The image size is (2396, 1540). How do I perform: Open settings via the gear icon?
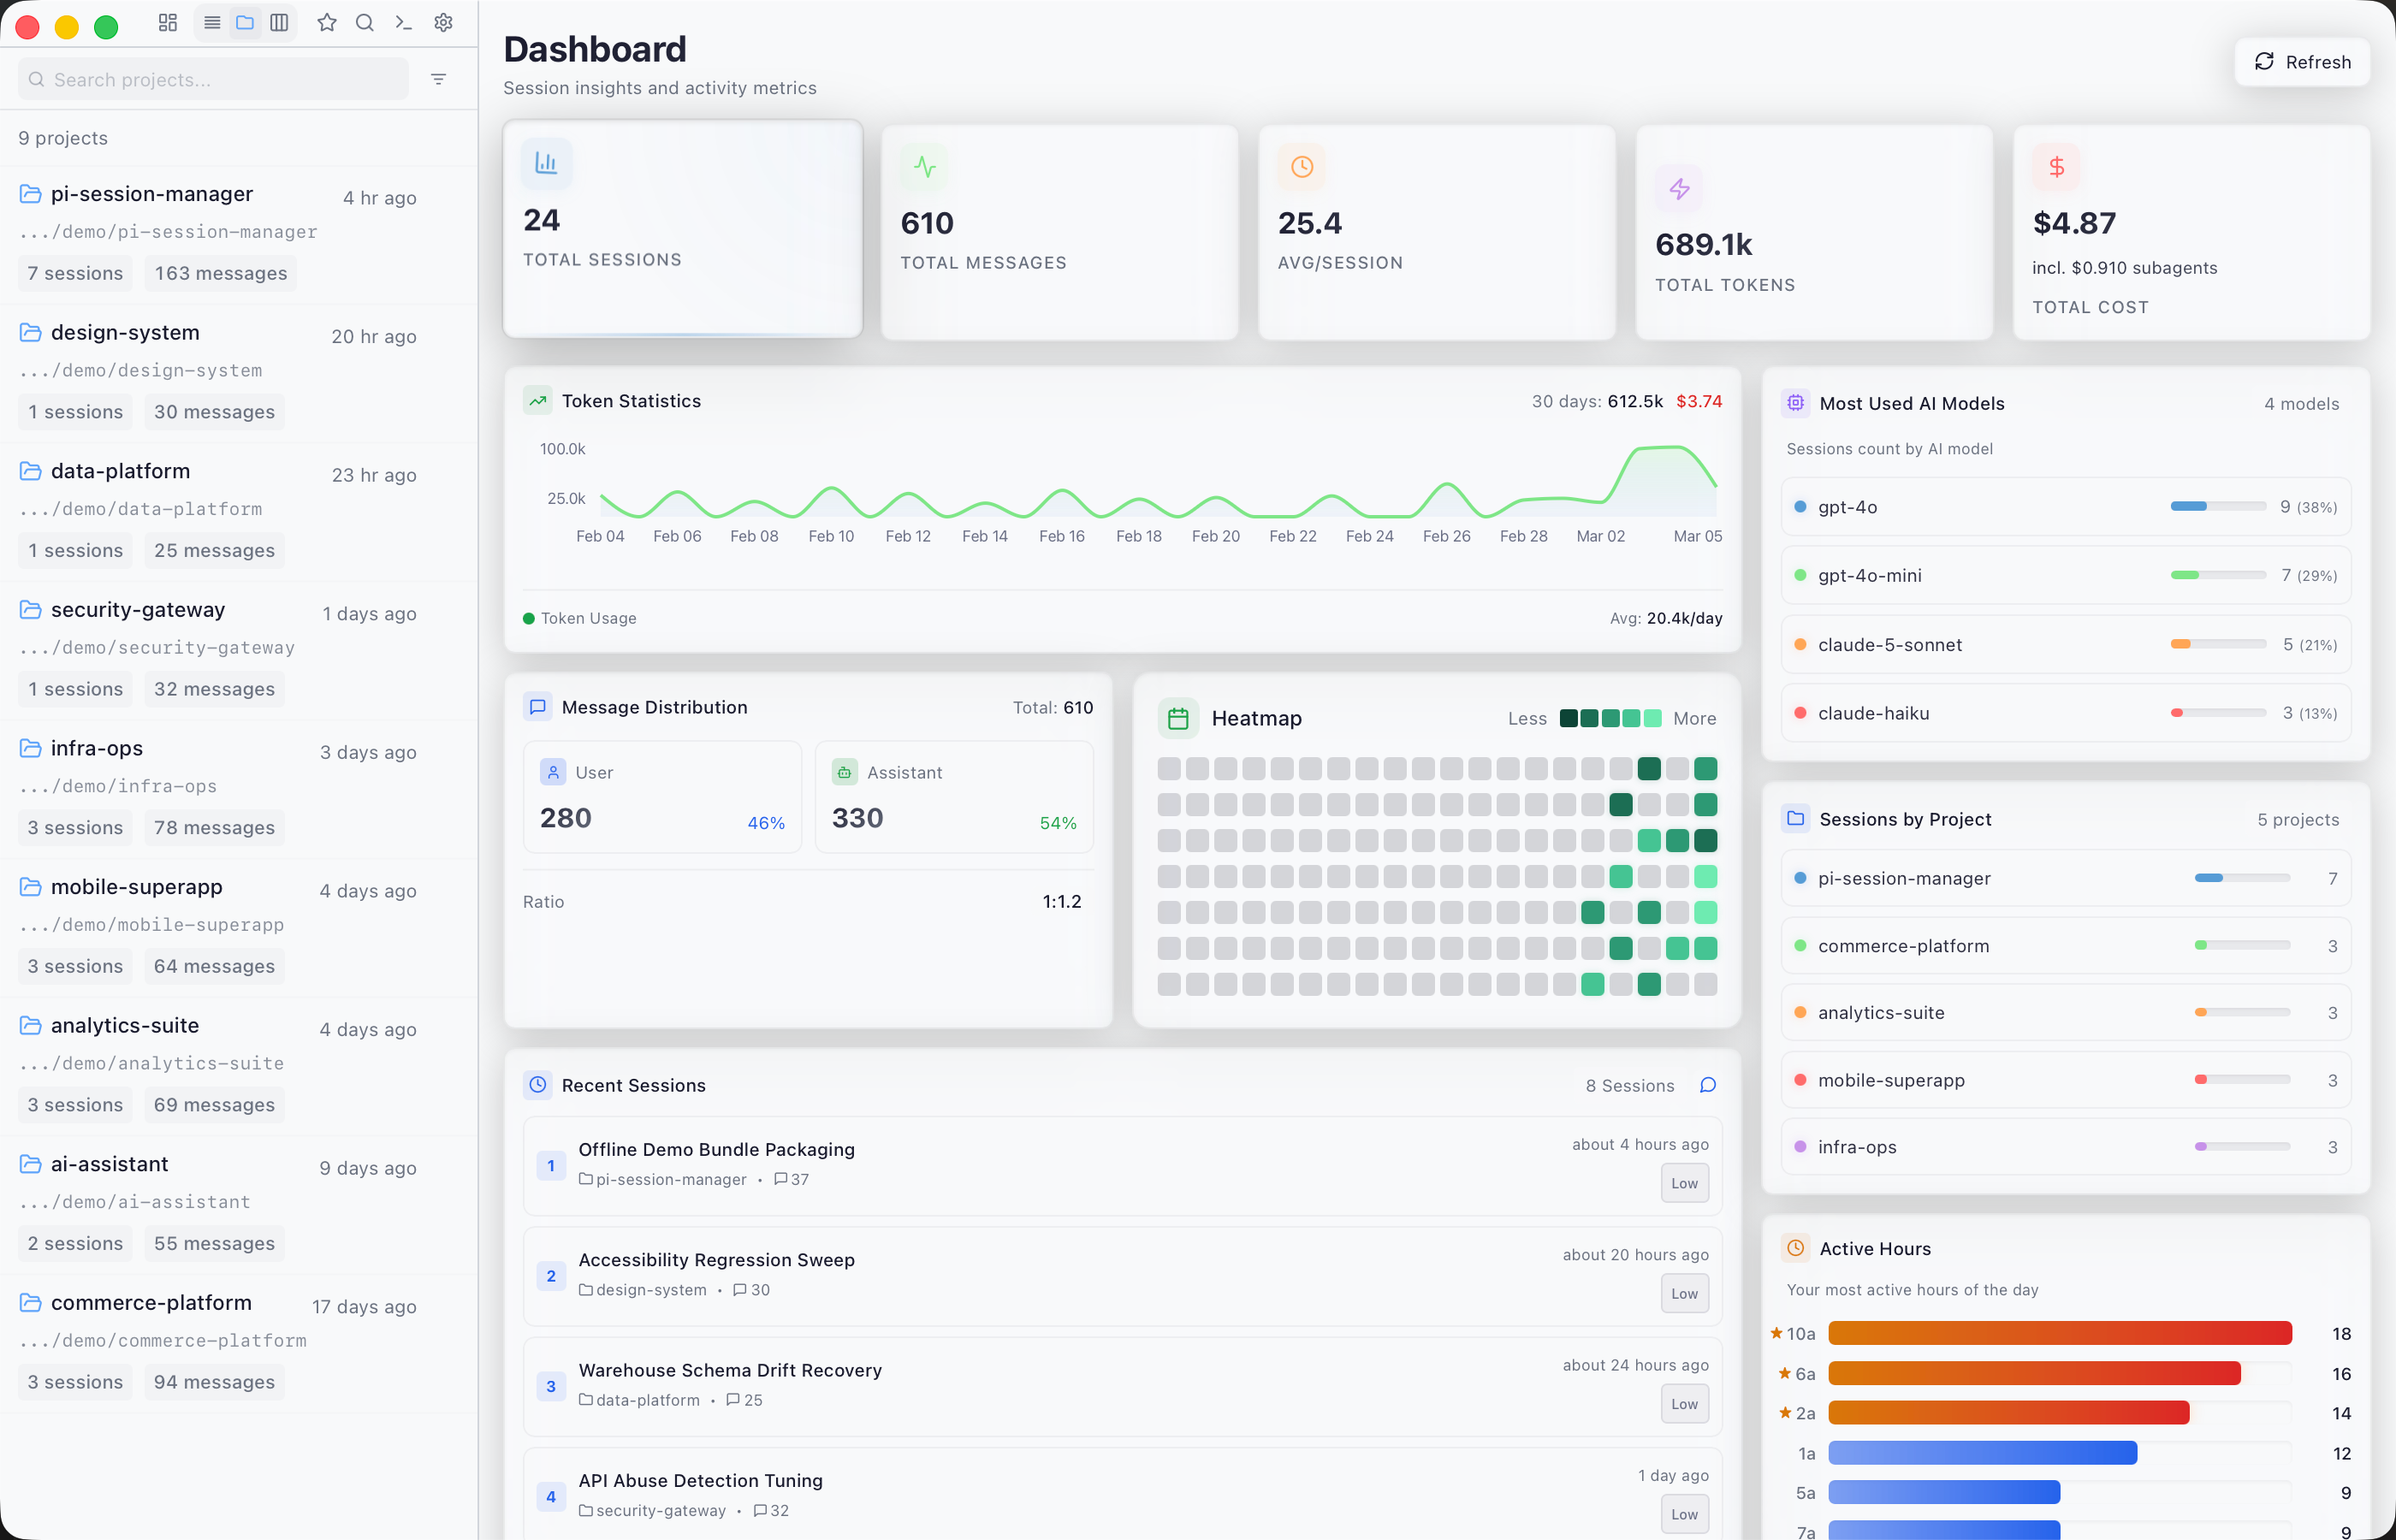click(443, 23)
